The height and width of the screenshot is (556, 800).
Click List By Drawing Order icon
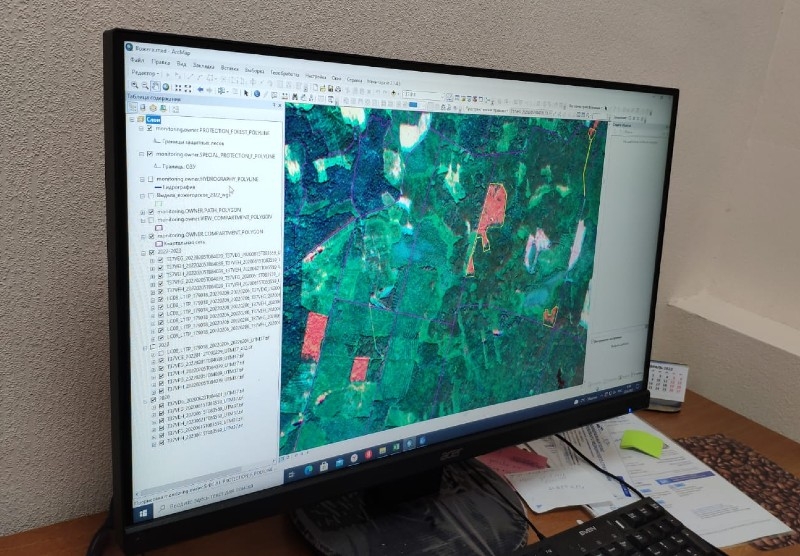[134, 108]
